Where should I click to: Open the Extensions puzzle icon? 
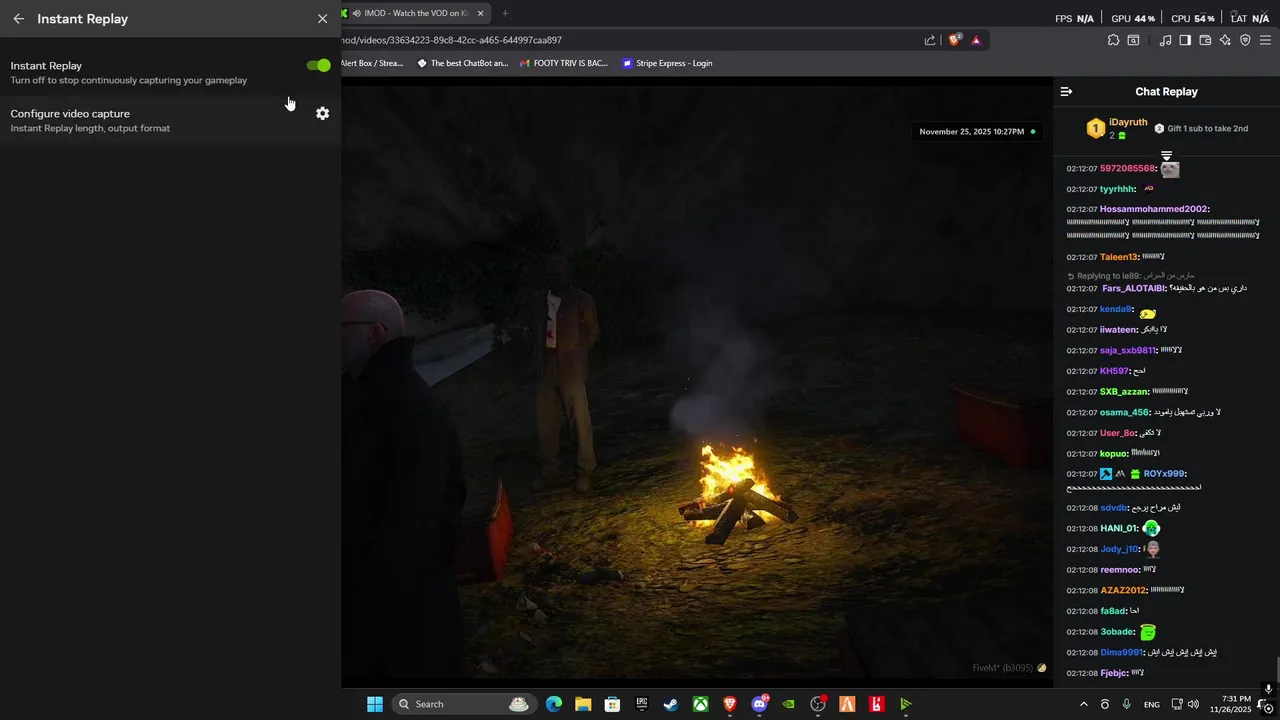click(1113, 40)
